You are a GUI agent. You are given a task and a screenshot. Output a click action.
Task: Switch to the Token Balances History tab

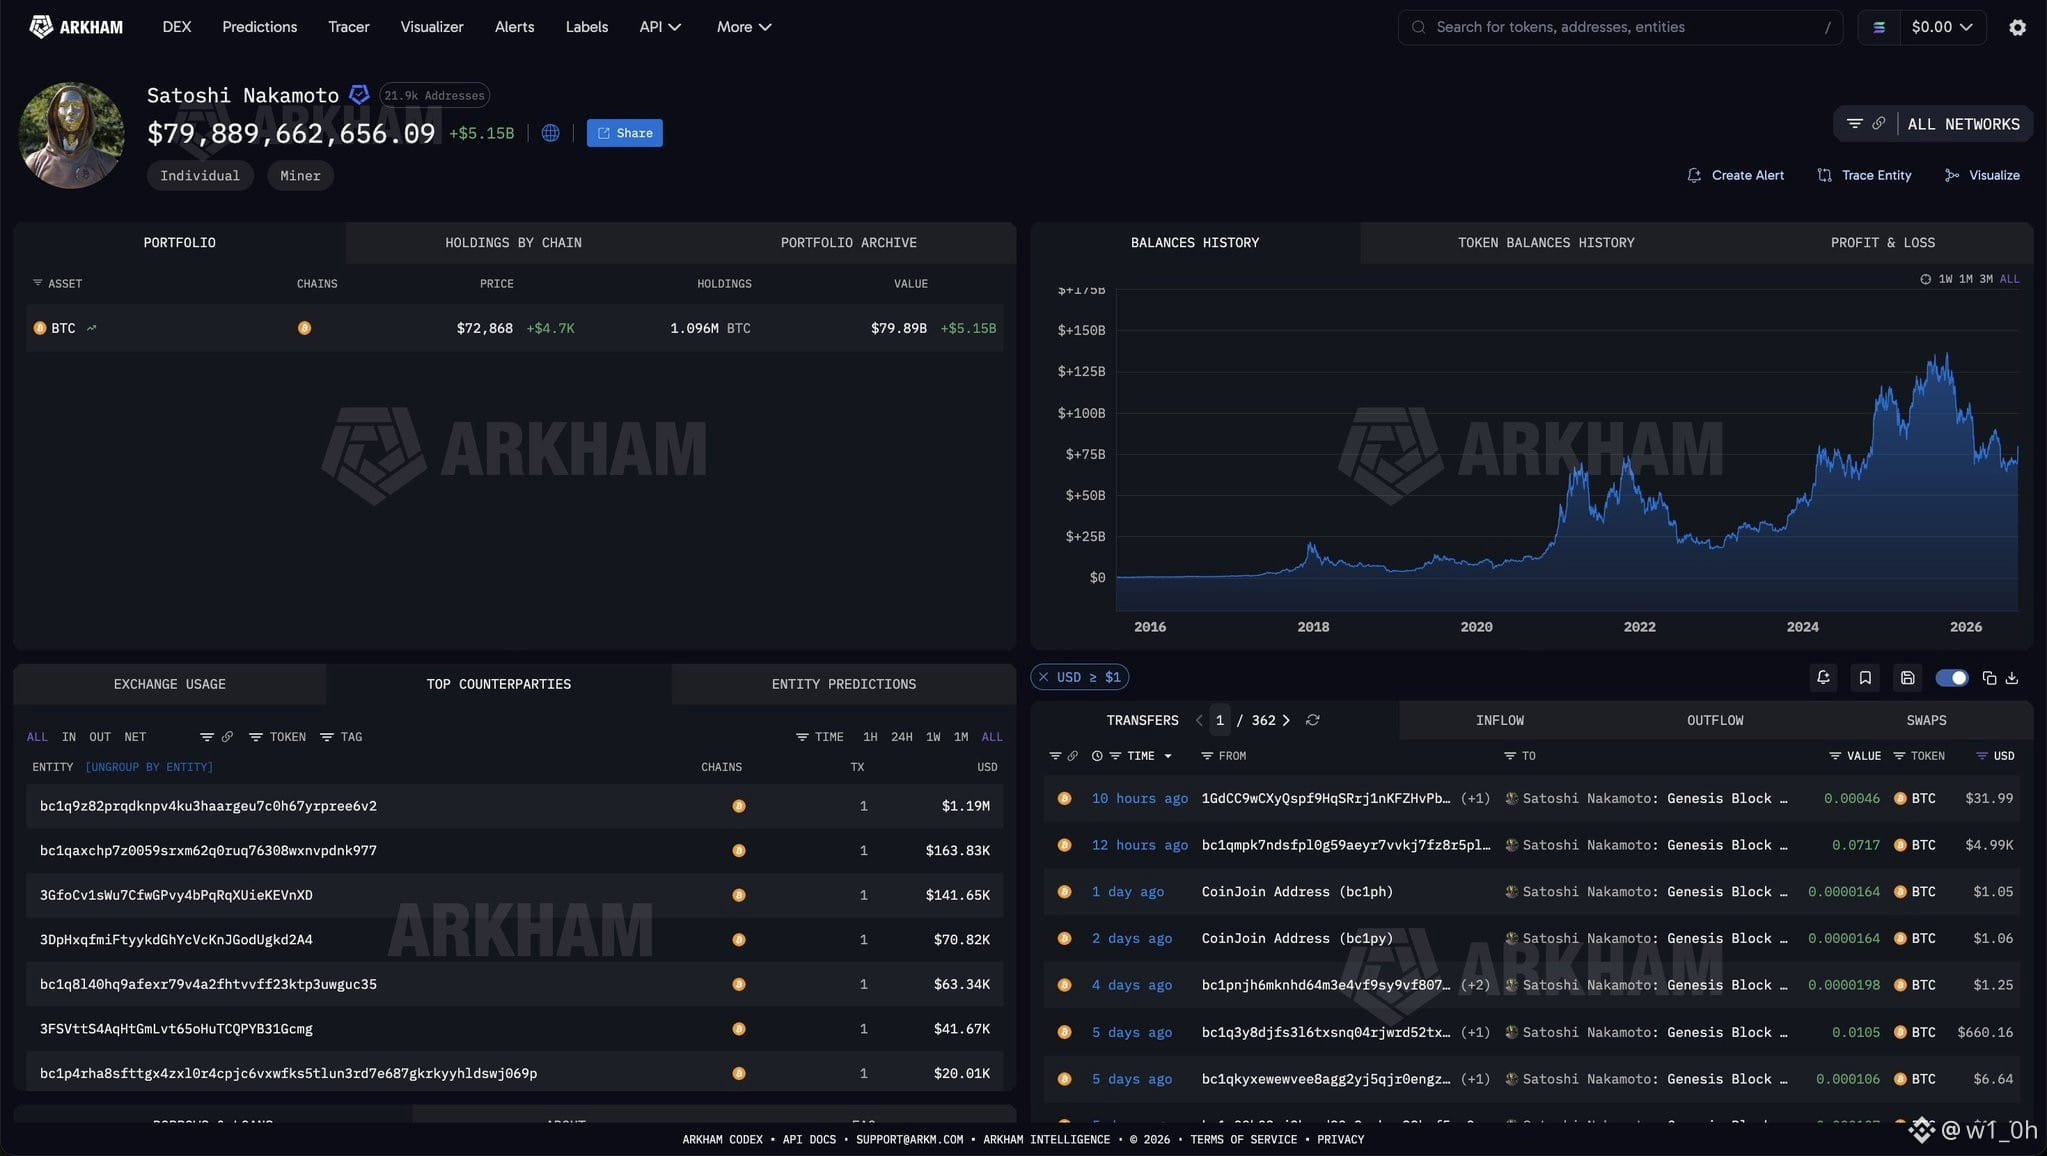(1546, 243)
